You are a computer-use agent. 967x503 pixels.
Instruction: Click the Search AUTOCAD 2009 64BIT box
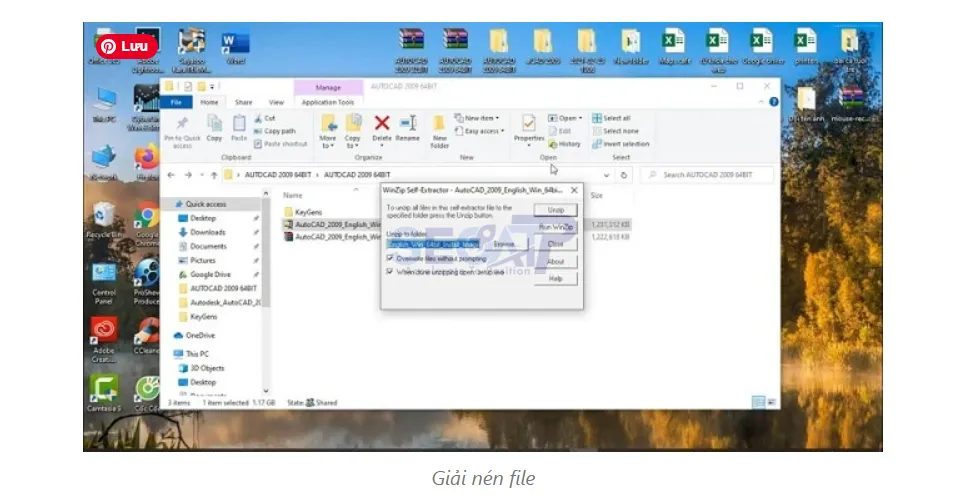click(x=705, y=175)
